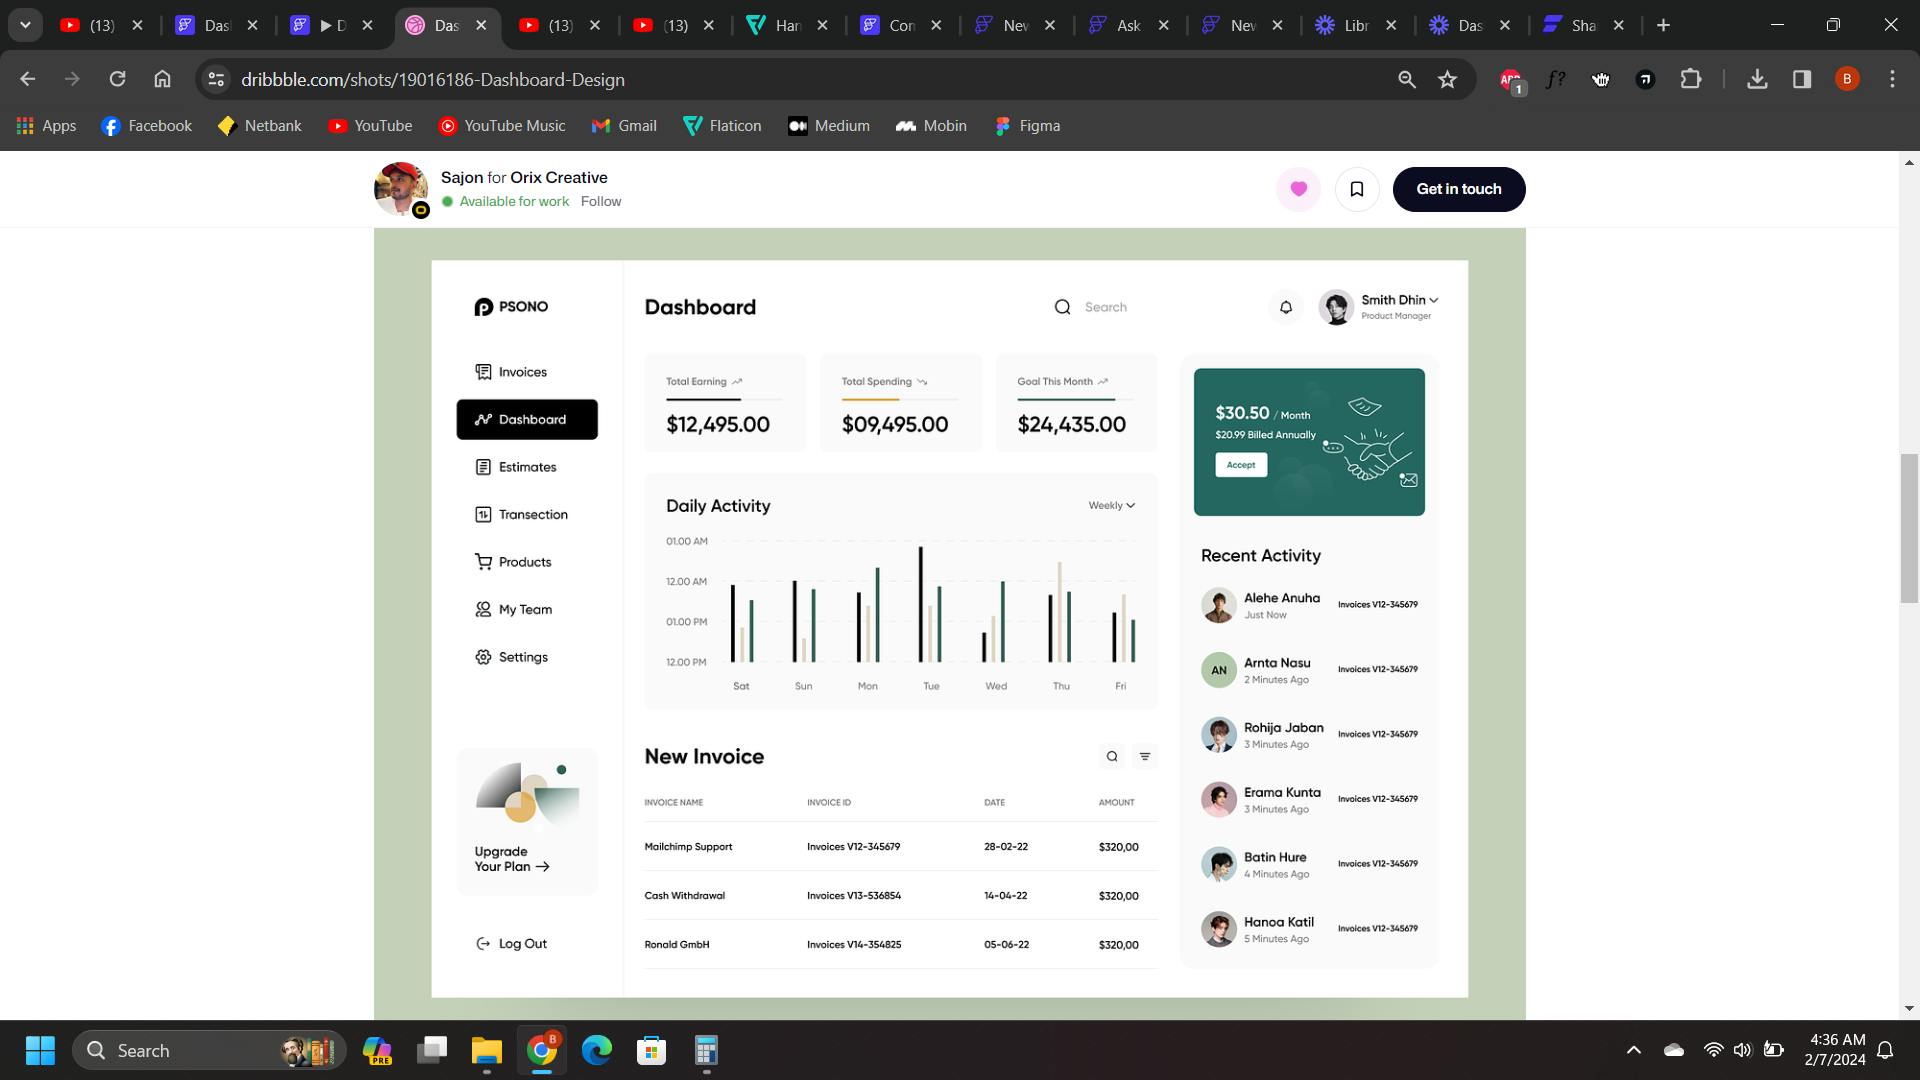The height and width of the screenshot is (1080, 1920).
Task: Click search icon next to New Invoice
Action: (x=1112, y=757)
